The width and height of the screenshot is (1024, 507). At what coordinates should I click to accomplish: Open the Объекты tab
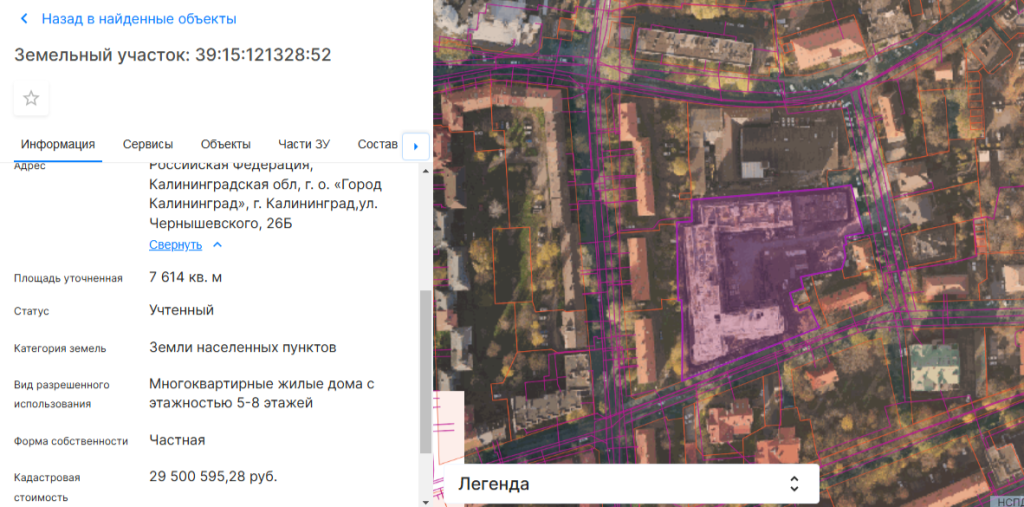tap(225, 144)
